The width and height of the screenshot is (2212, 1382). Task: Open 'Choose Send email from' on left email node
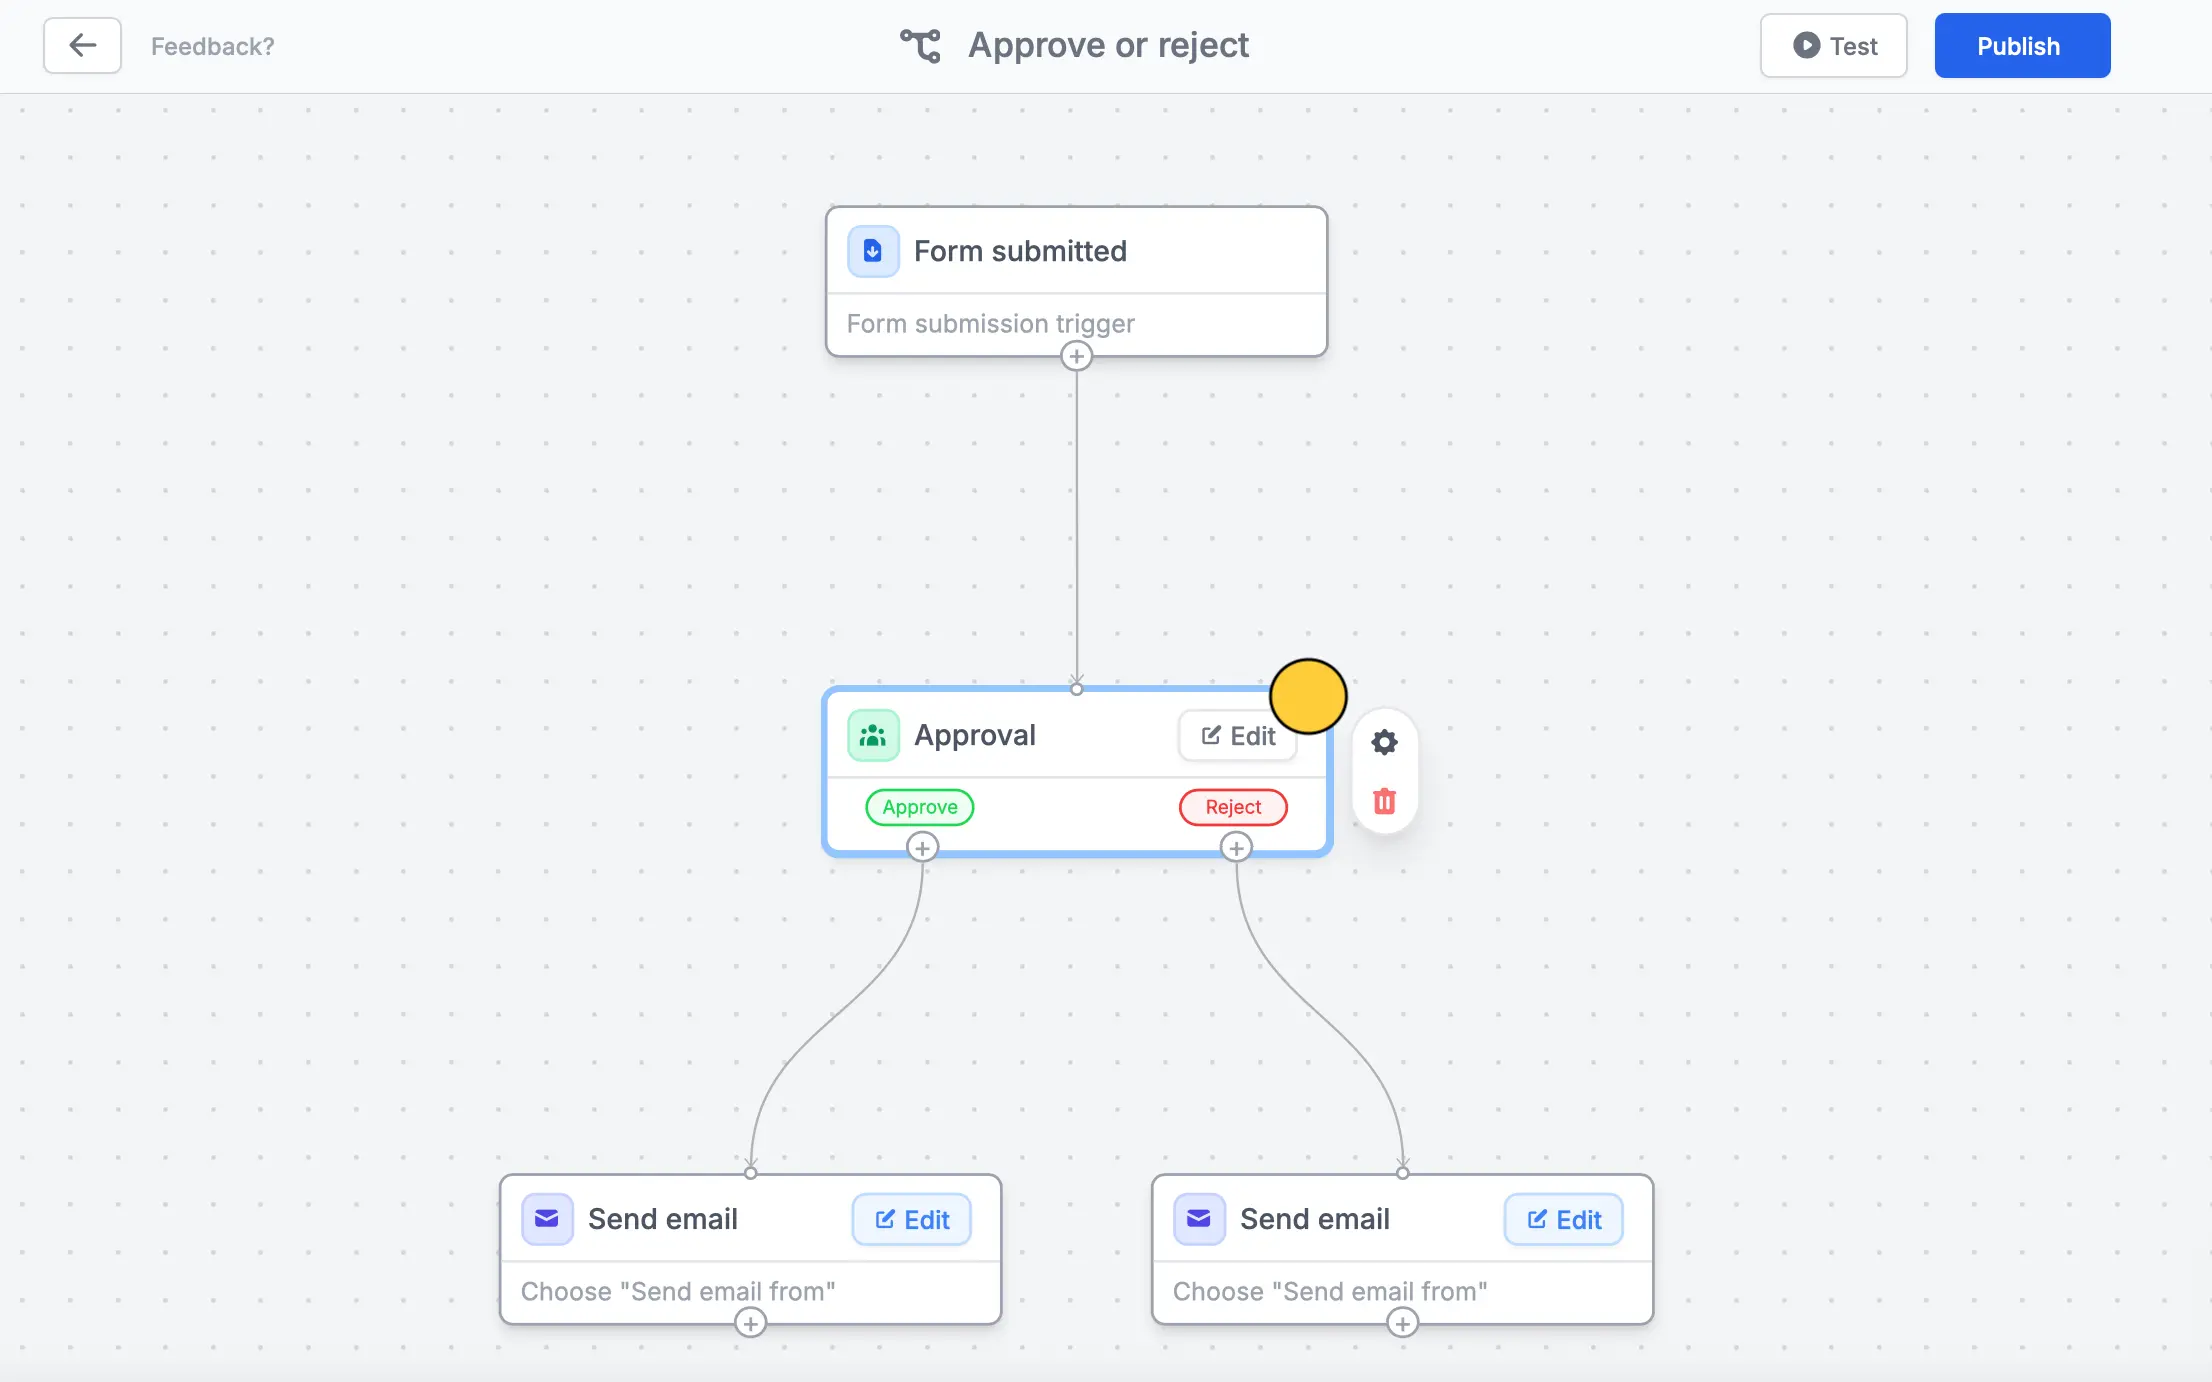(x=677, y=1291)
